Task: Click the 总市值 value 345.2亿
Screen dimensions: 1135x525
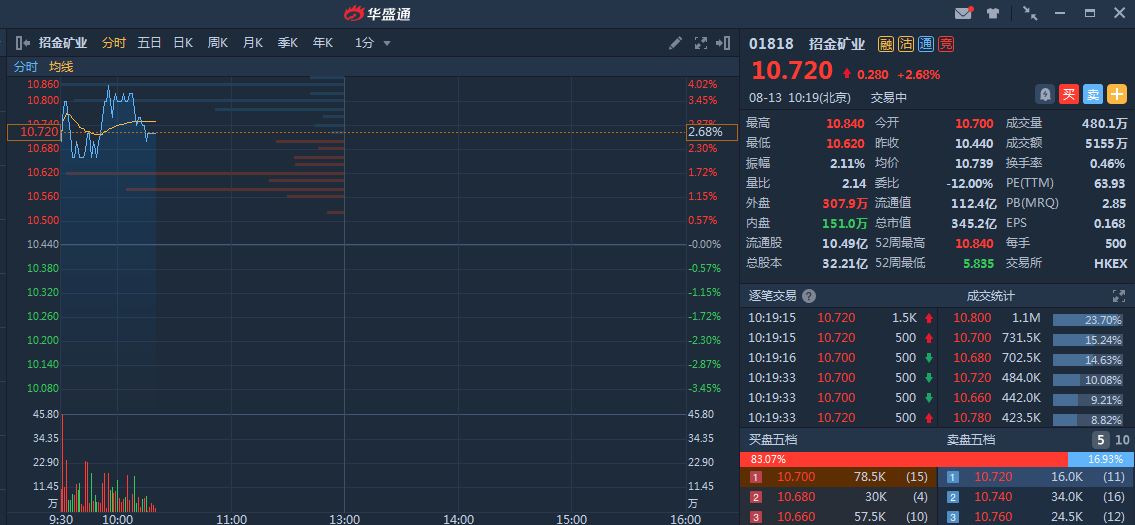Action: coord(974,223)
